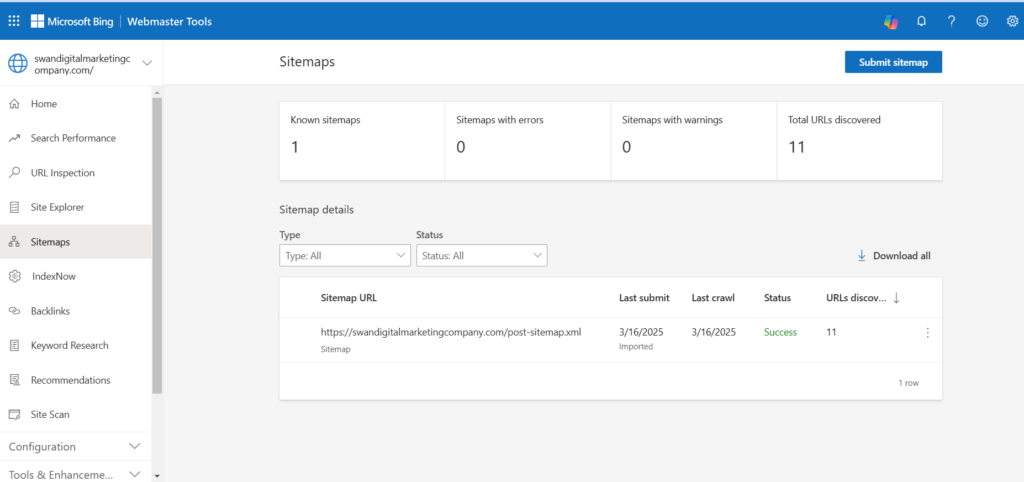1024x482 pixels.
Task: Click the sidebar scroll up arrow
Action: (157, 92)
